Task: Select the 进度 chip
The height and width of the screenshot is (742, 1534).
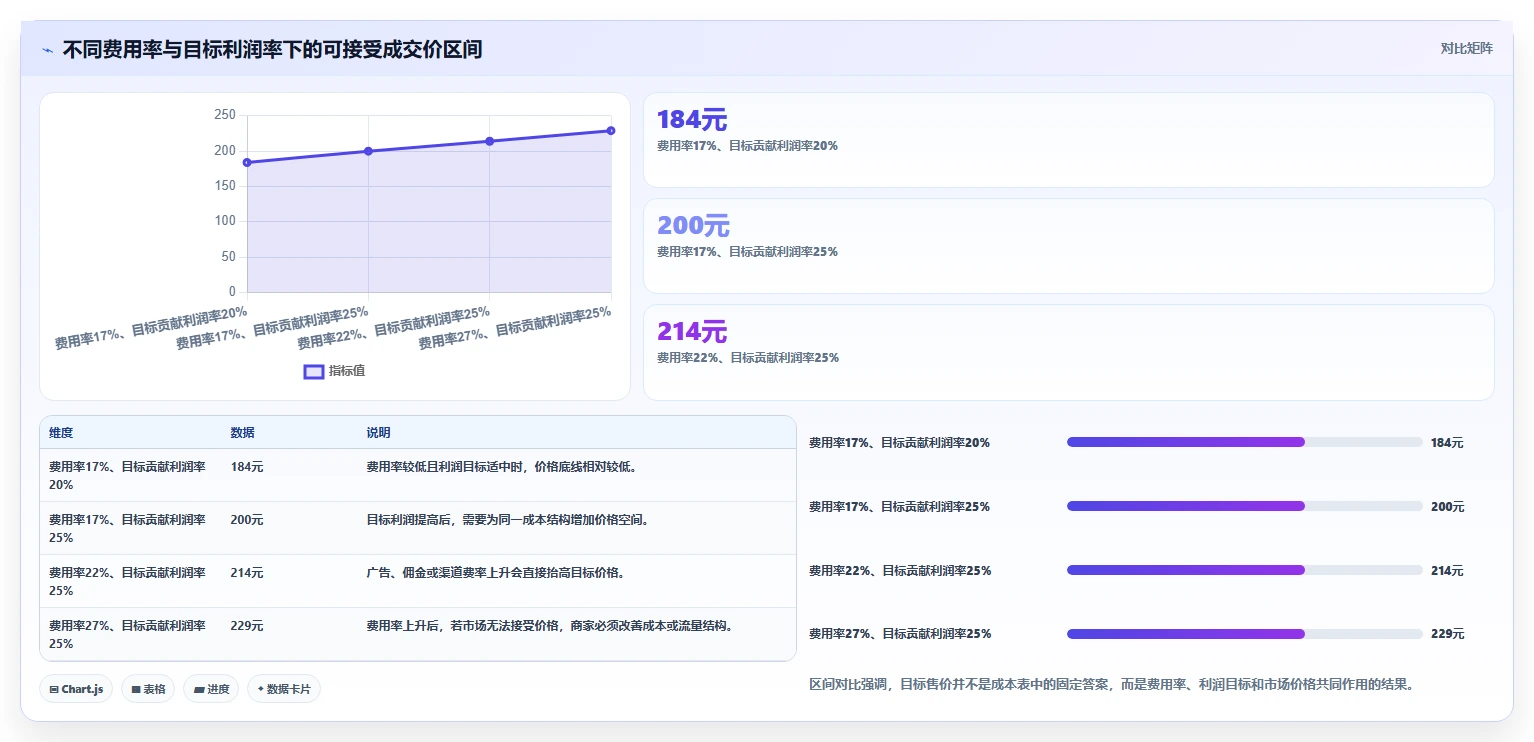Action: pyautogui.click(x=211, y=689)
